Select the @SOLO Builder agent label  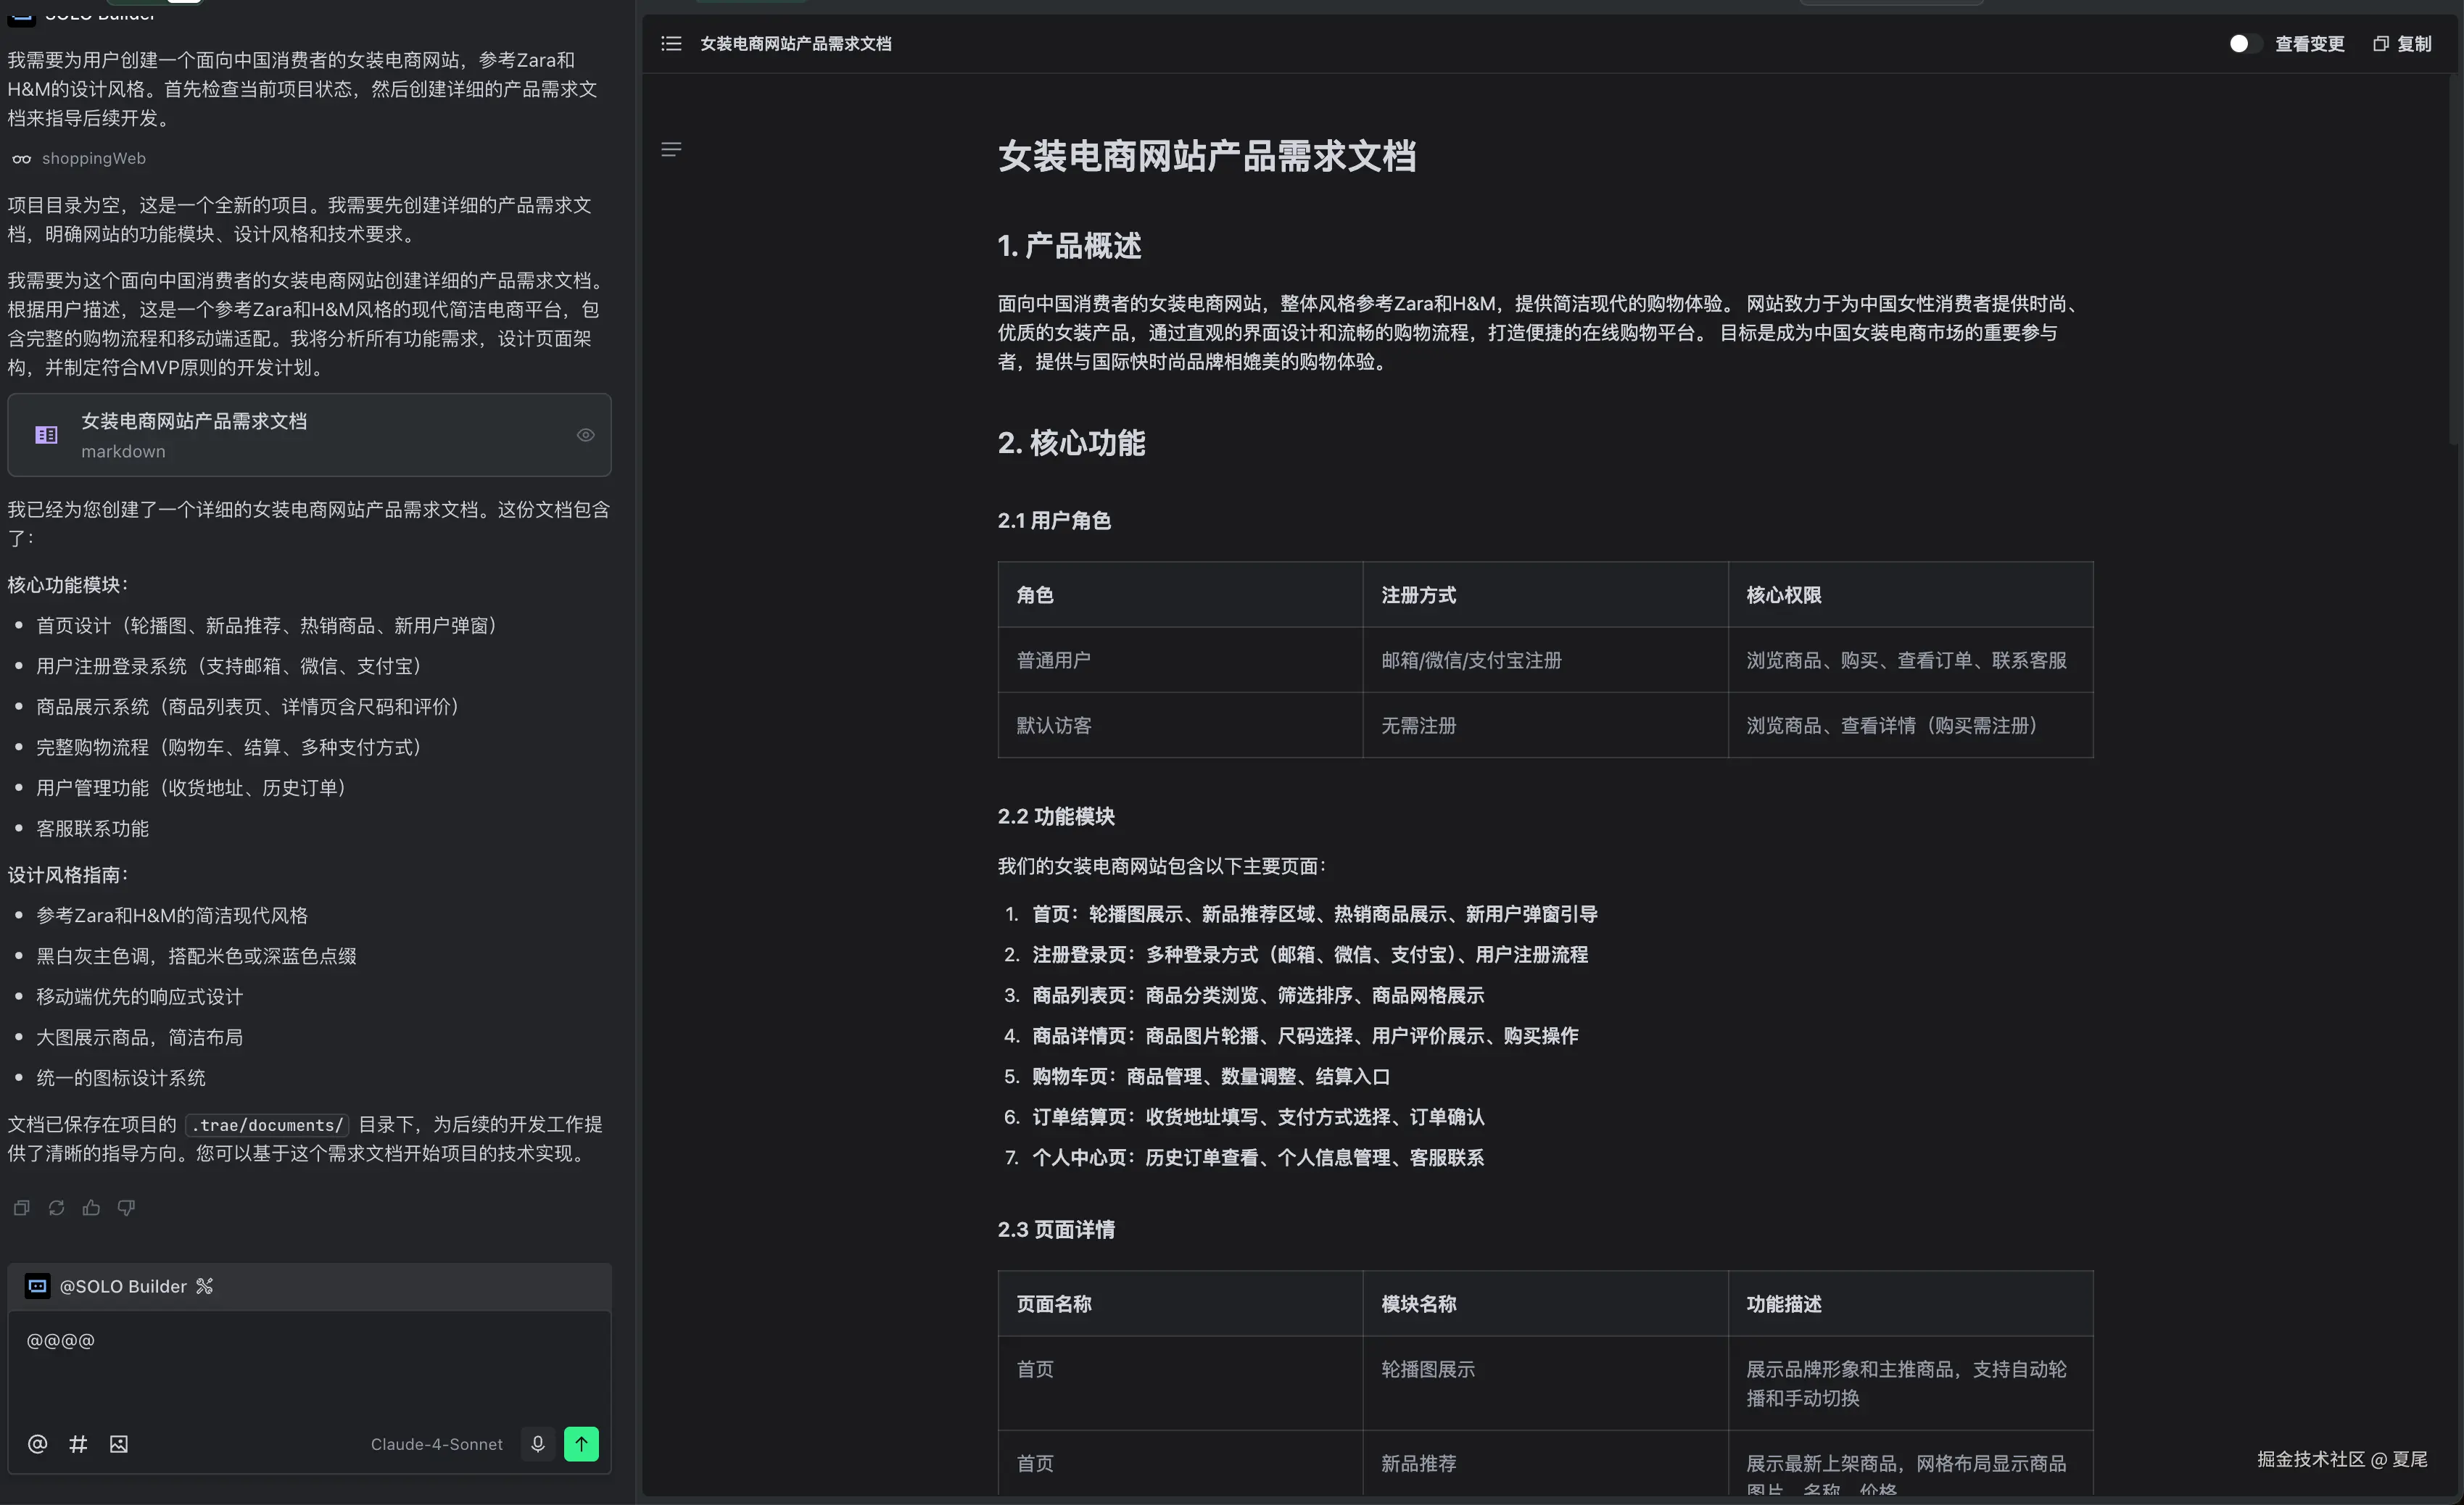coord(122,1286)
